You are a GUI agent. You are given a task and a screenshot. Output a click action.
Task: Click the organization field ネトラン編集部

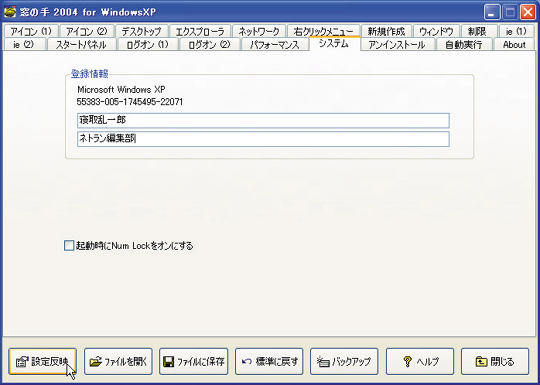point(263,139)
